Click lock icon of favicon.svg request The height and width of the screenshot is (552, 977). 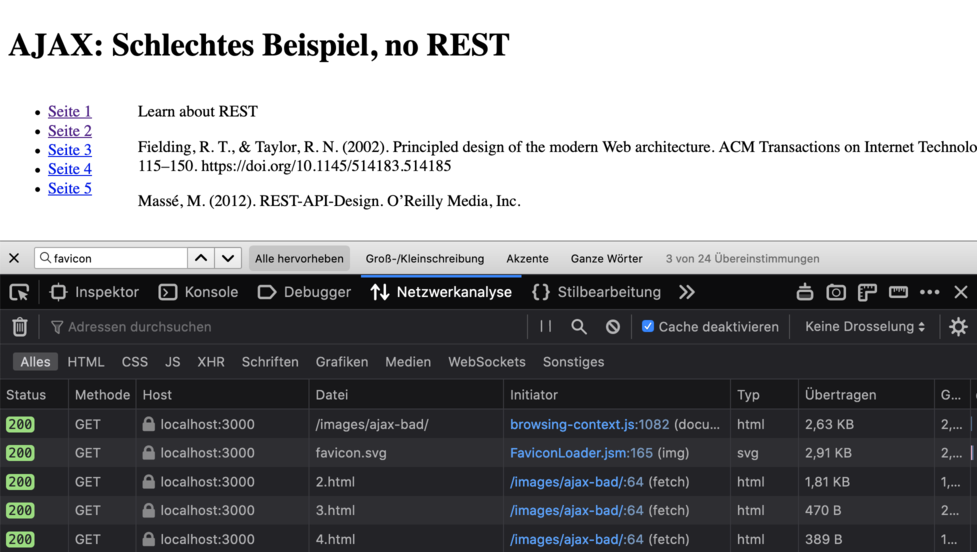148,453
